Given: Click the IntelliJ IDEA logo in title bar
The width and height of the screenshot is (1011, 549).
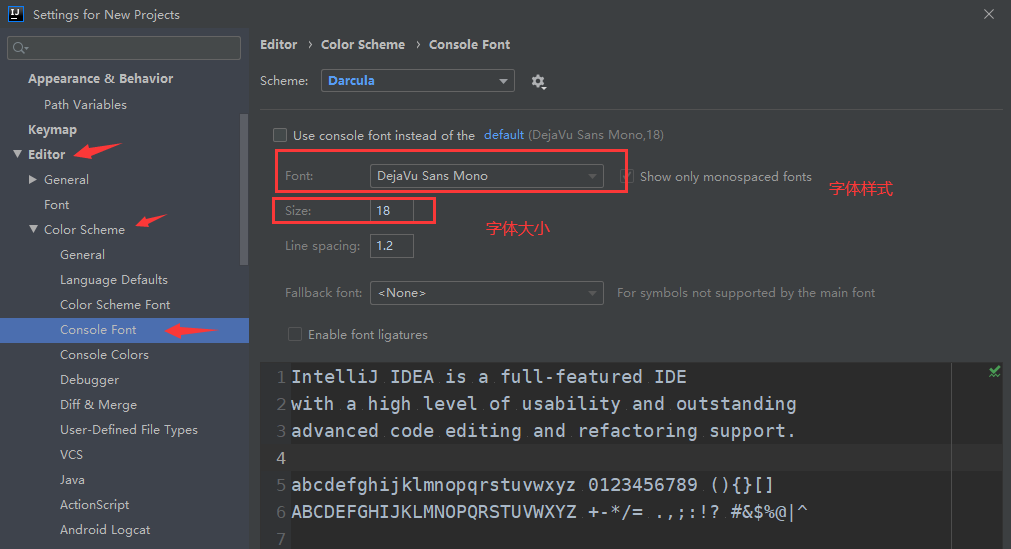Looking at the screenshot, I should [x=15, y=14].
